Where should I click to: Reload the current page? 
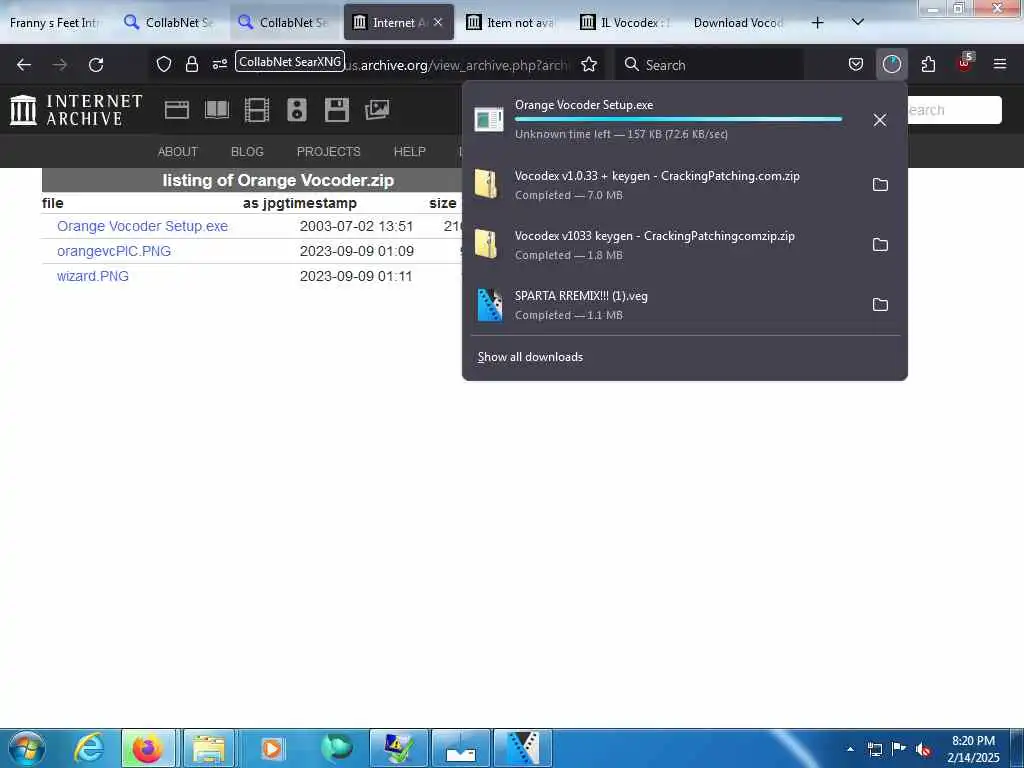click(96, 65)
